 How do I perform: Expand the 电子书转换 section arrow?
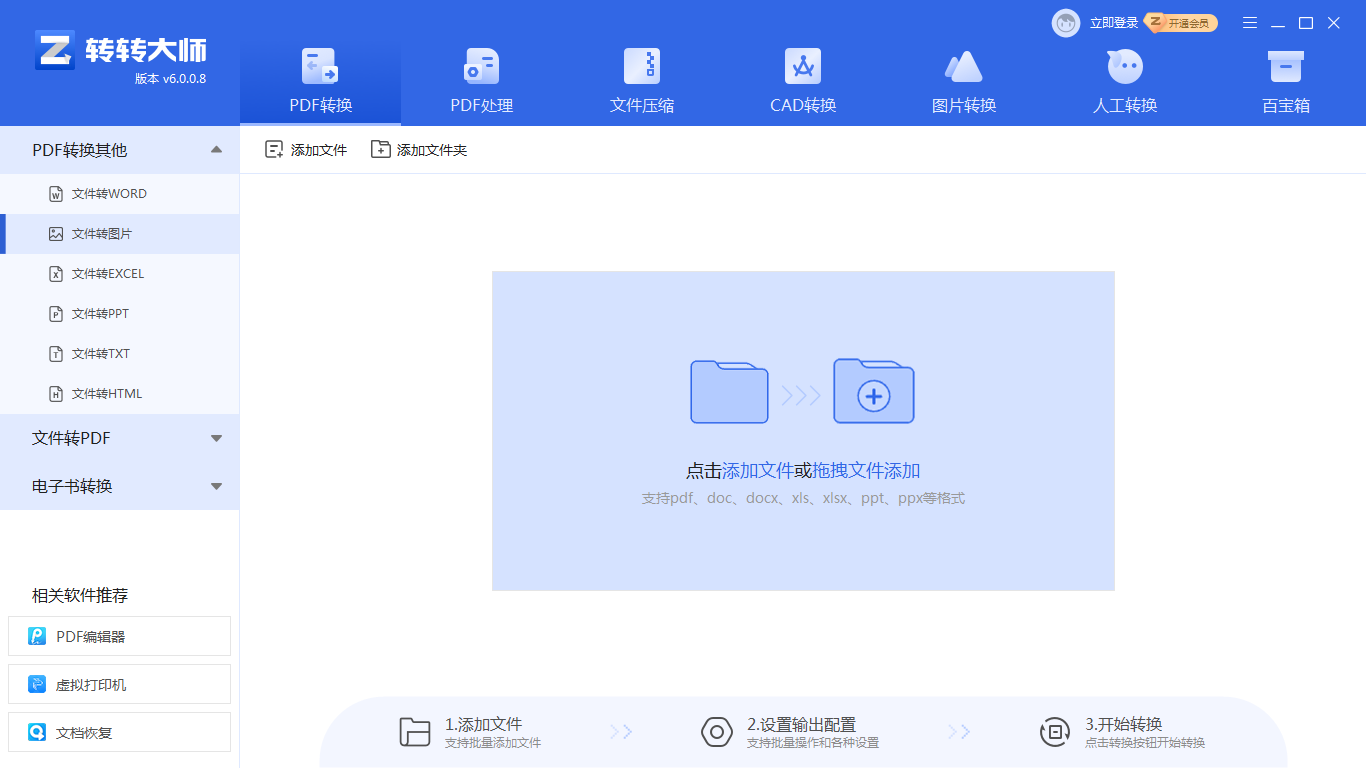coord(216,486)
